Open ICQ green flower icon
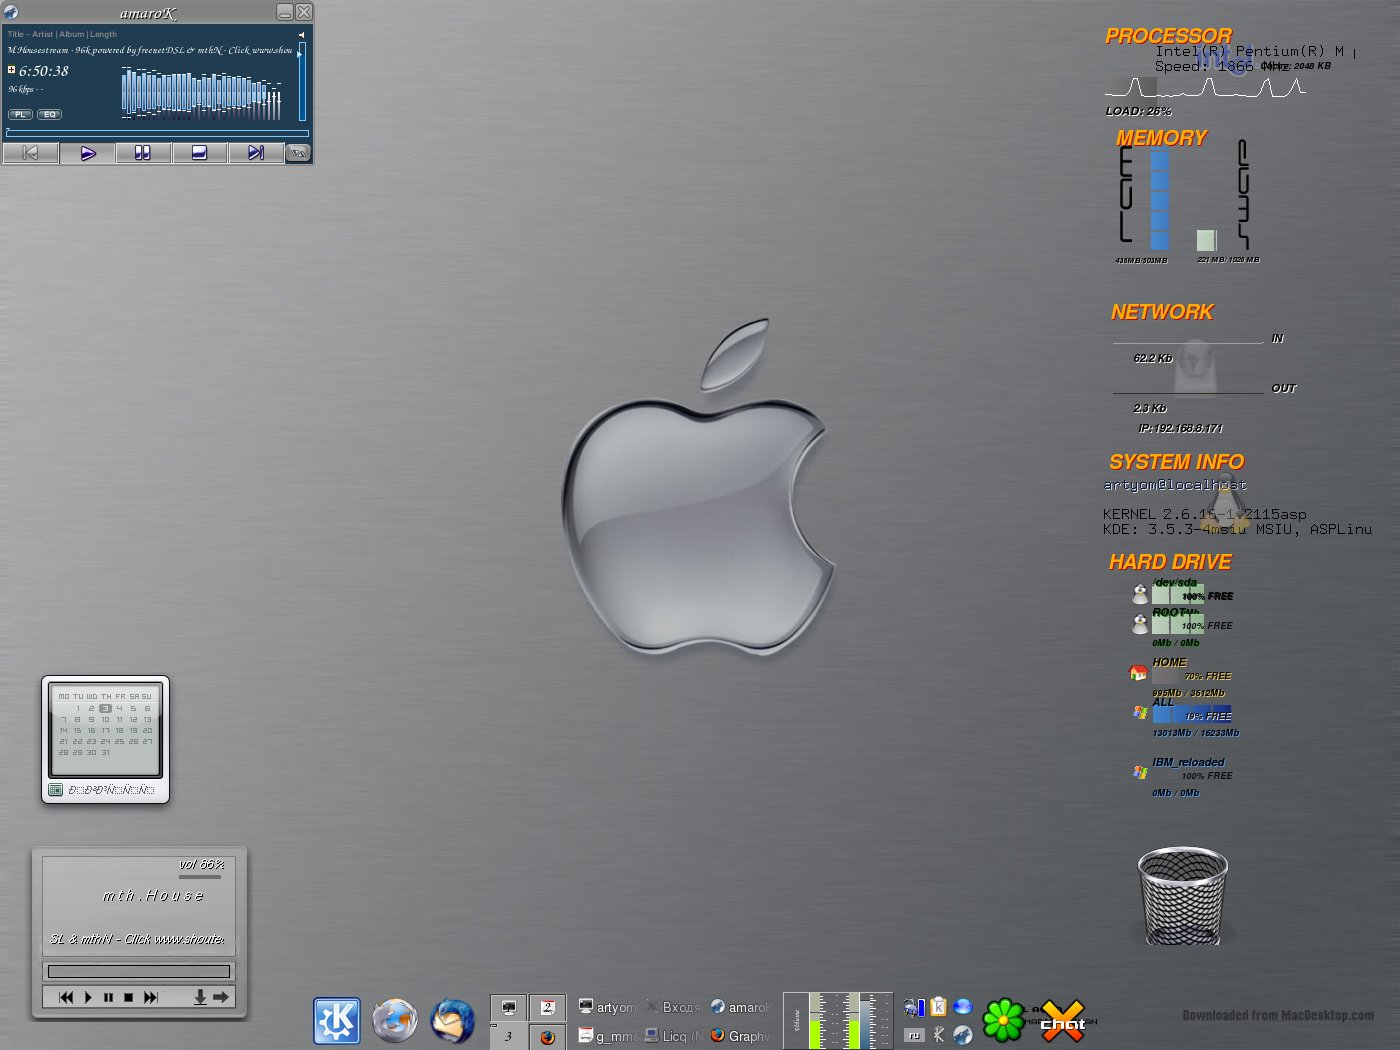This screenshot has height=1050, width=1400. click(1004, 1020)
